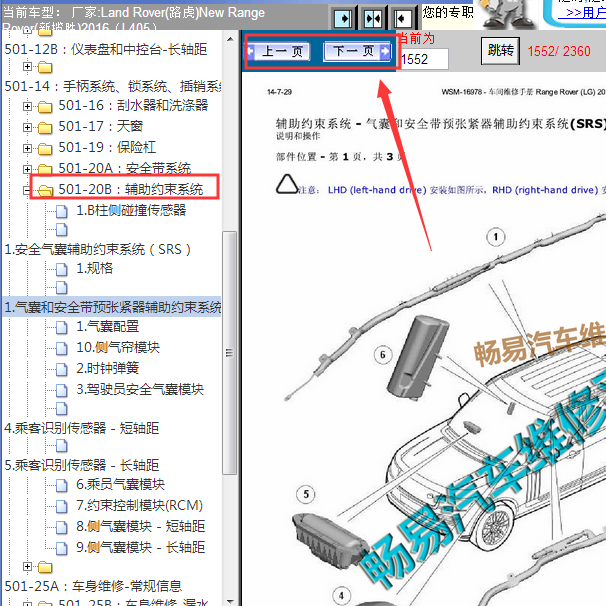Click callout number 6 on diagram
Viewport: 606px width, 606px height.
click(x=383, y=354)
